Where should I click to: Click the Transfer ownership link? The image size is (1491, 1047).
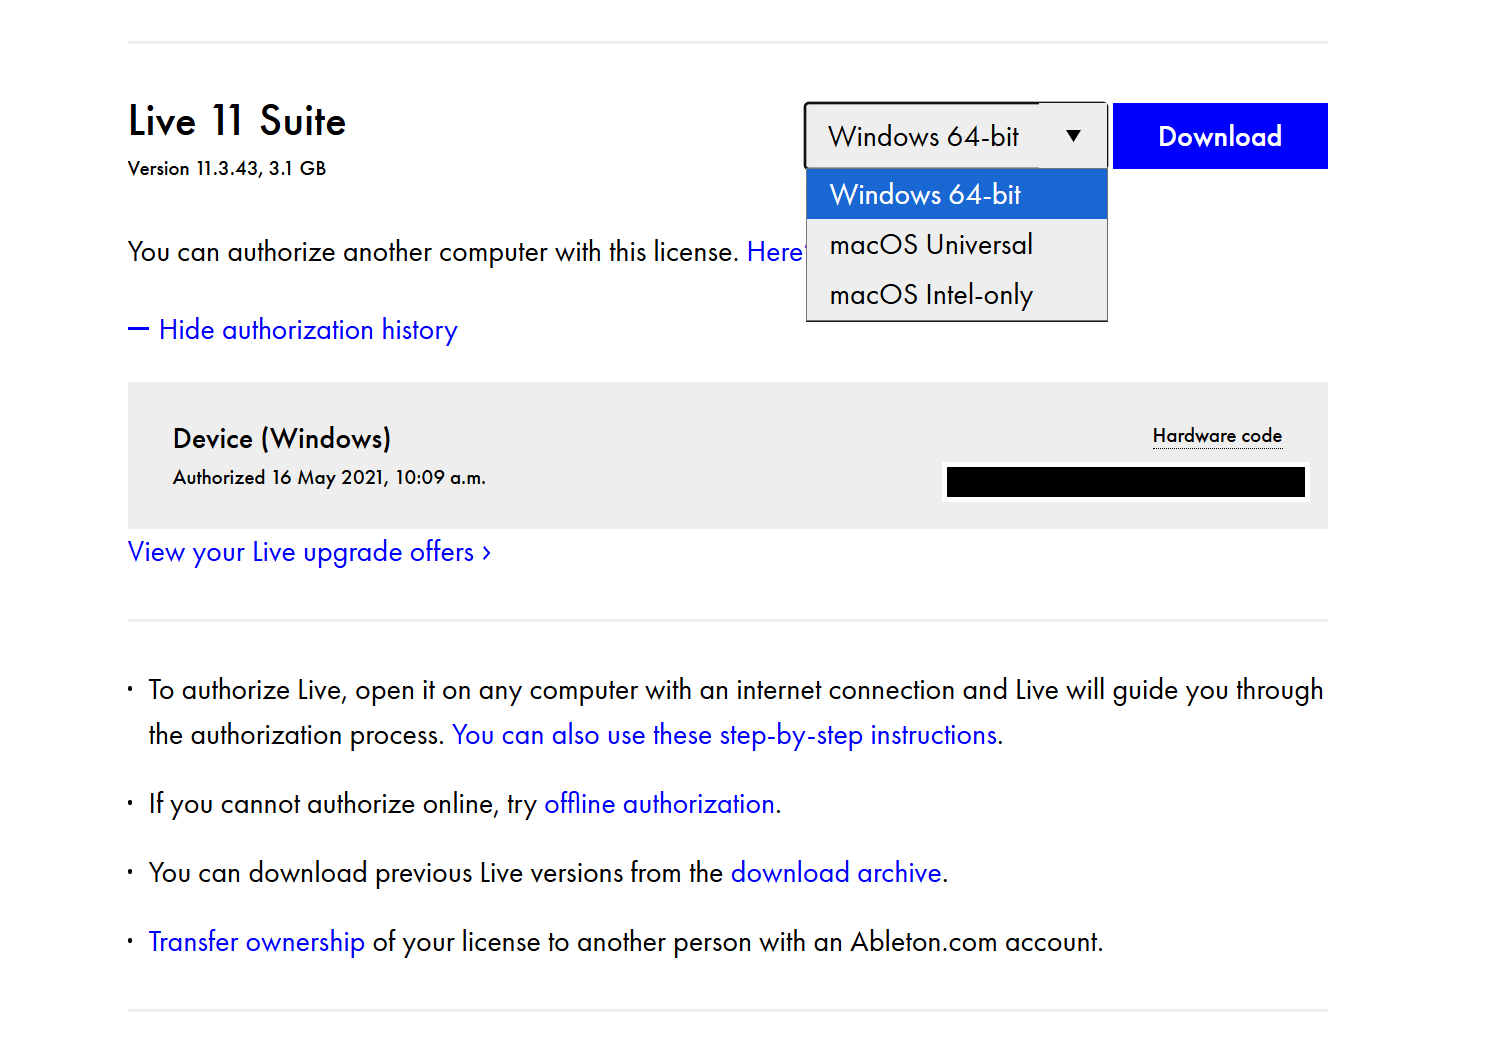(x=256, y=942)
